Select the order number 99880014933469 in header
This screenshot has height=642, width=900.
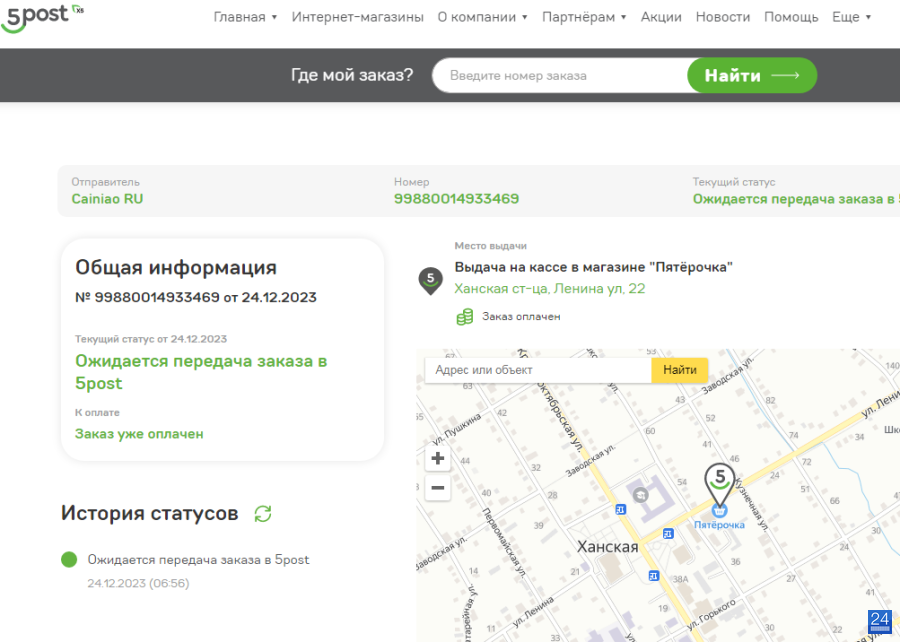pos(456,199)
